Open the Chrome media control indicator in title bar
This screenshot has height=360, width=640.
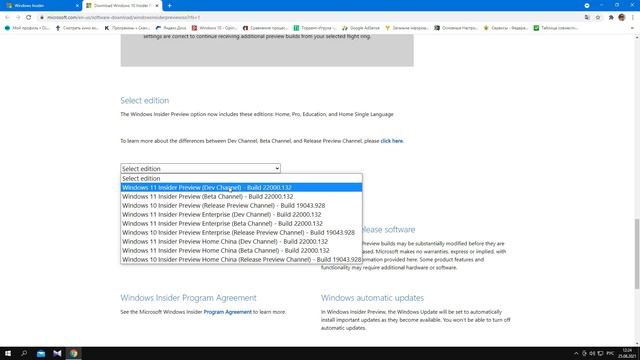pos(587,6)
